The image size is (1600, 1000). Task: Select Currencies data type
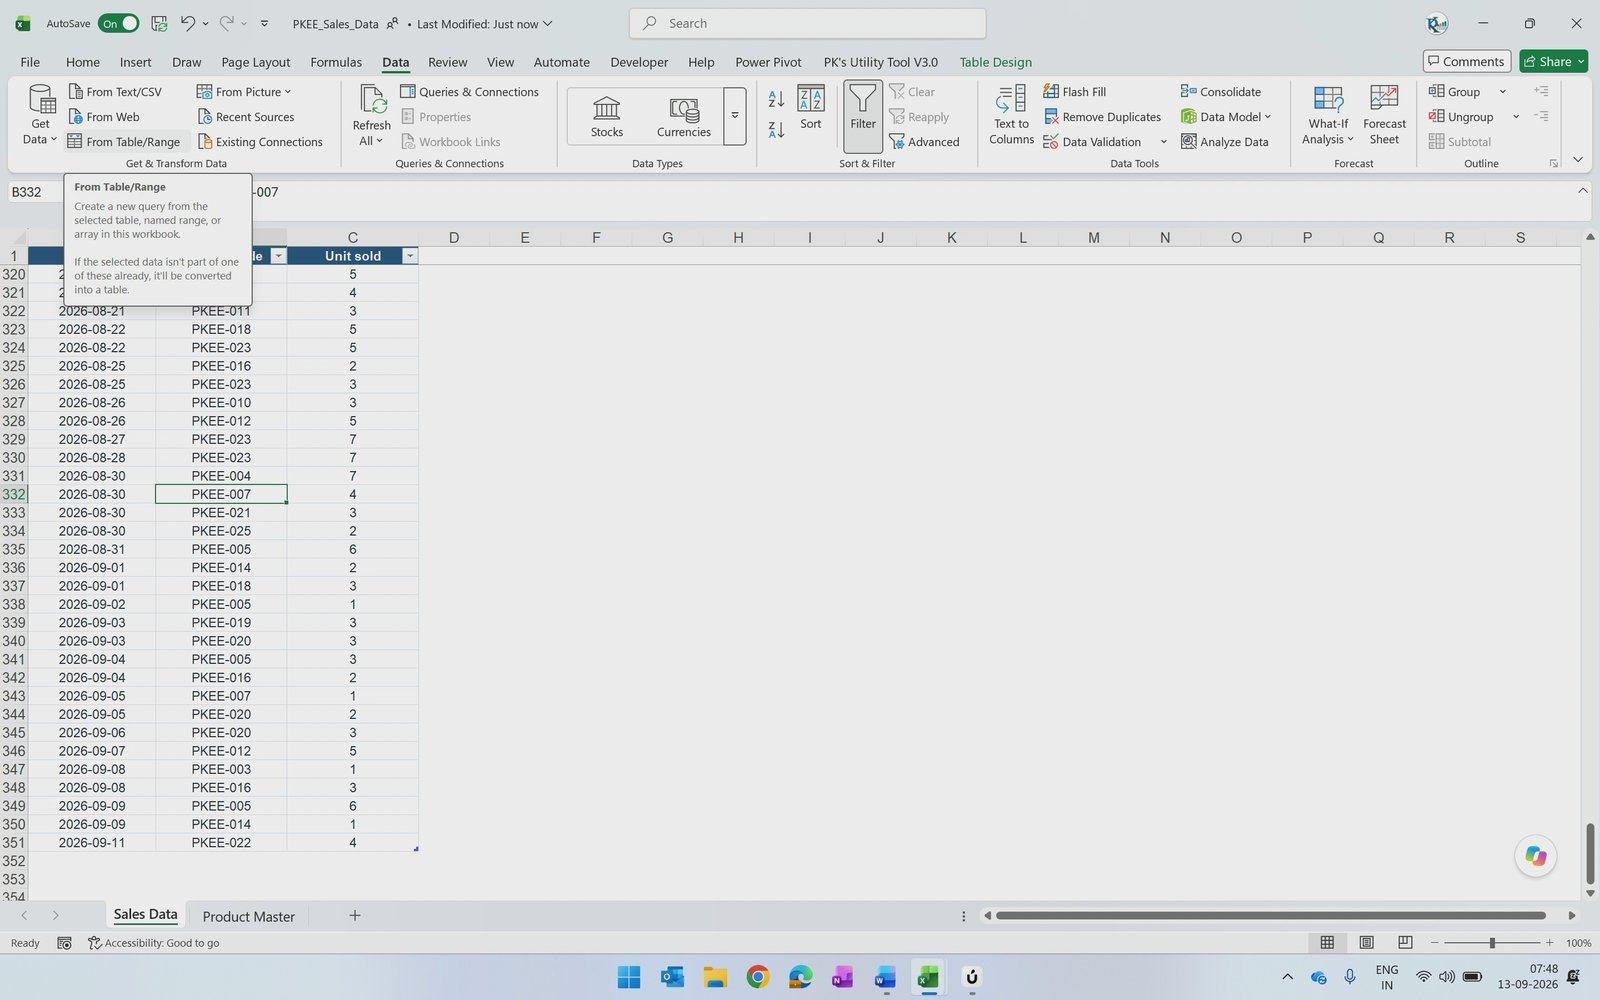click(x=684, y=116)
